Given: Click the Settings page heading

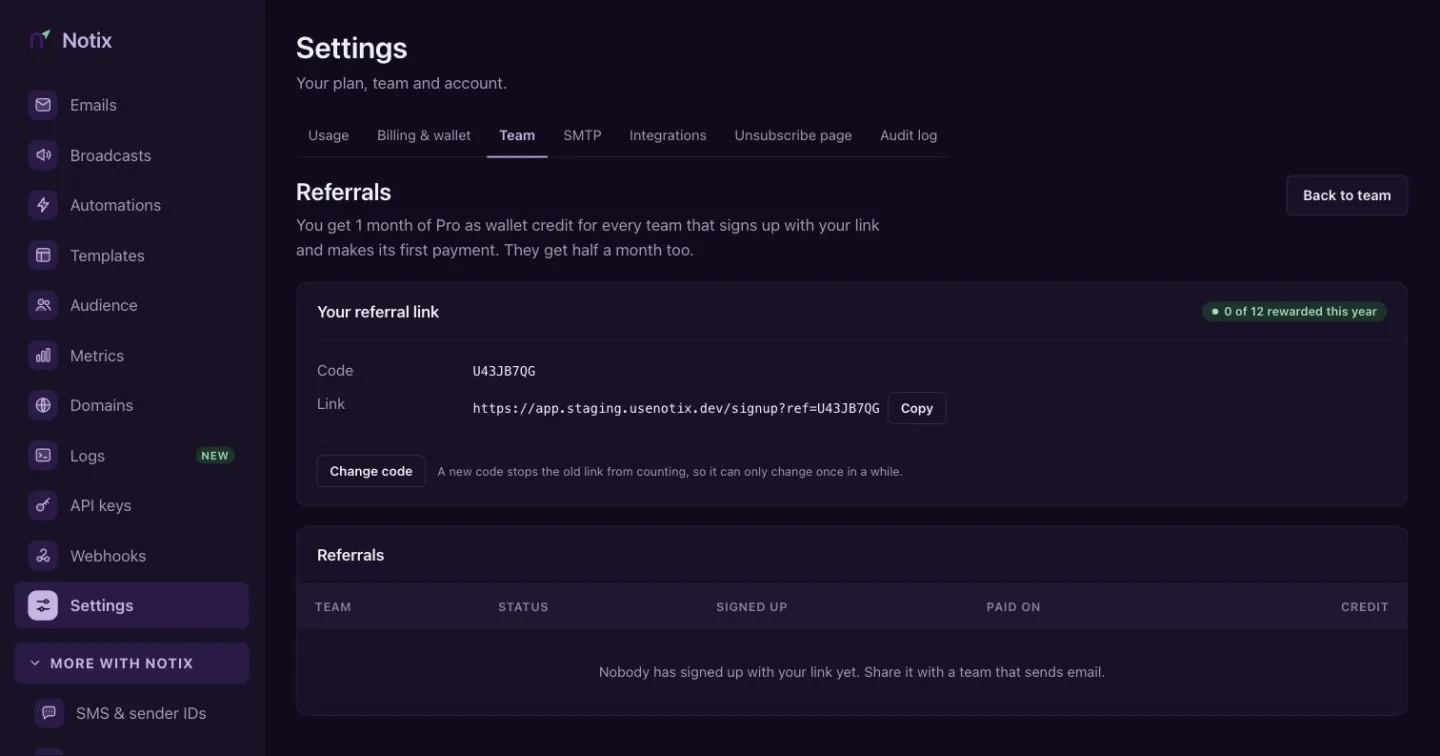Looking at the screenshot, I should pyautogui.click(x=352, y=48).
